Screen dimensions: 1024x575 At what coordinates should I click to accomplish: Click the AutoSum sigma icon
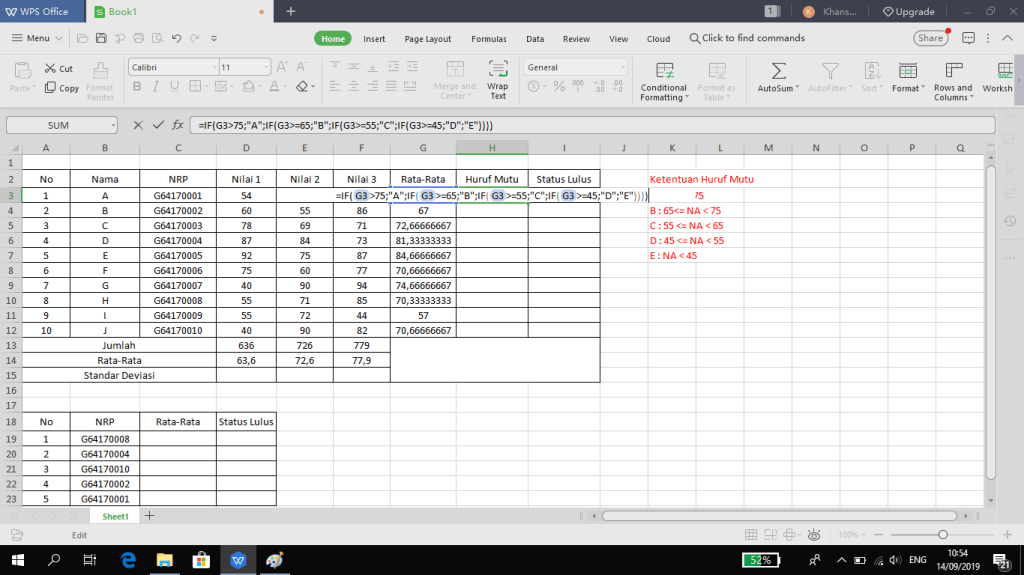pos(778,70)
